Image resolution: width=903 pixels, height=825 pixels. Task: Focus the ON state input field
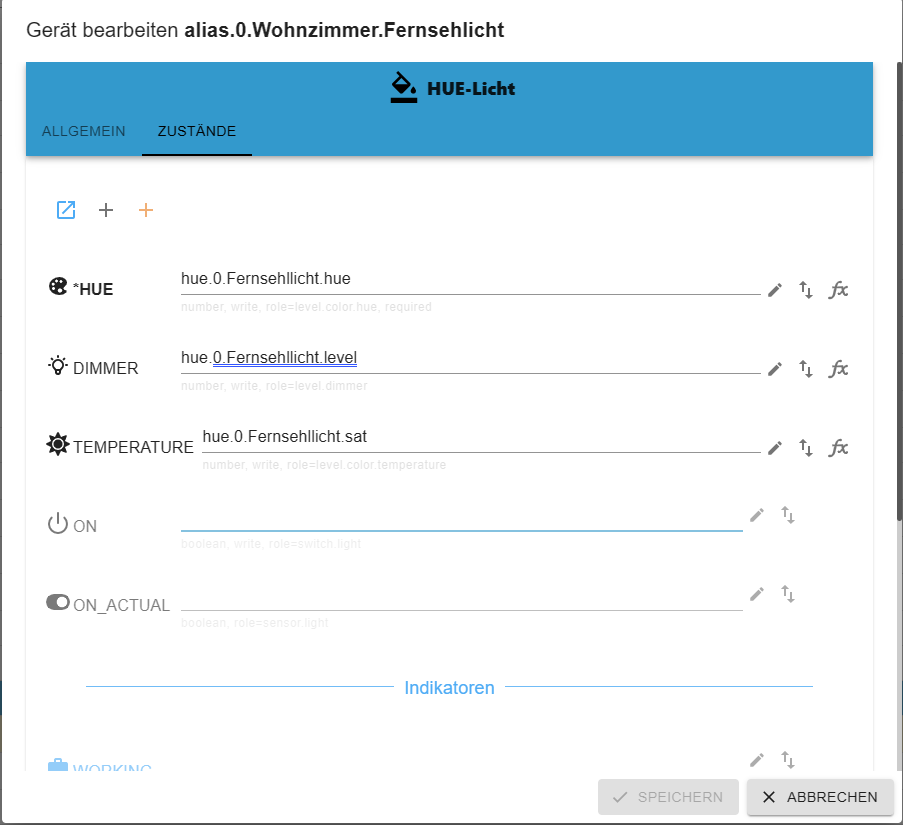(x=461, y=517)
